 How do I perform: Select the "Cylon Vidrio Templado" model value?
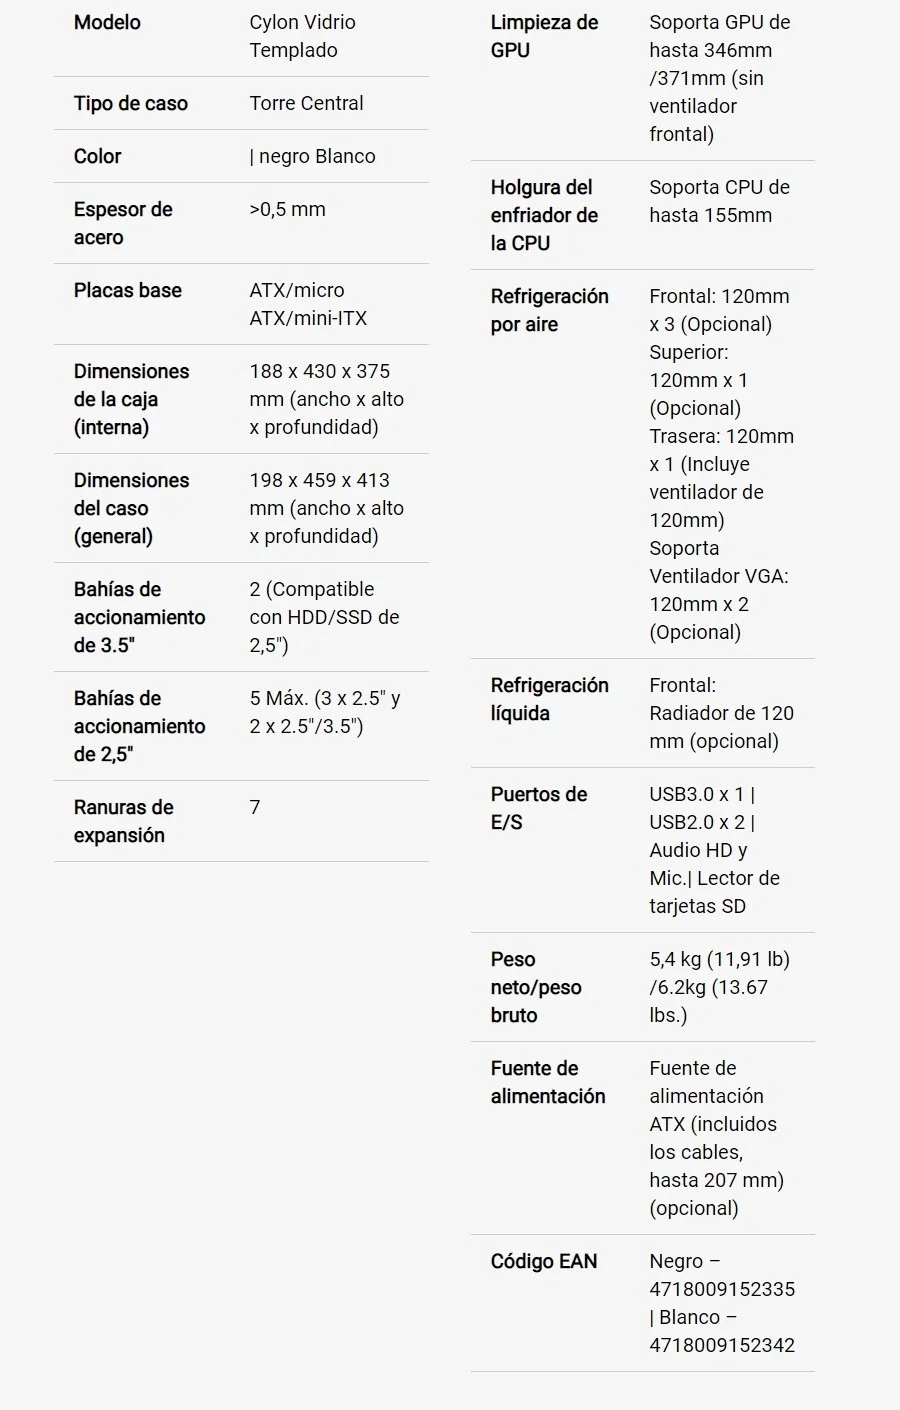(x=302, y=36)
